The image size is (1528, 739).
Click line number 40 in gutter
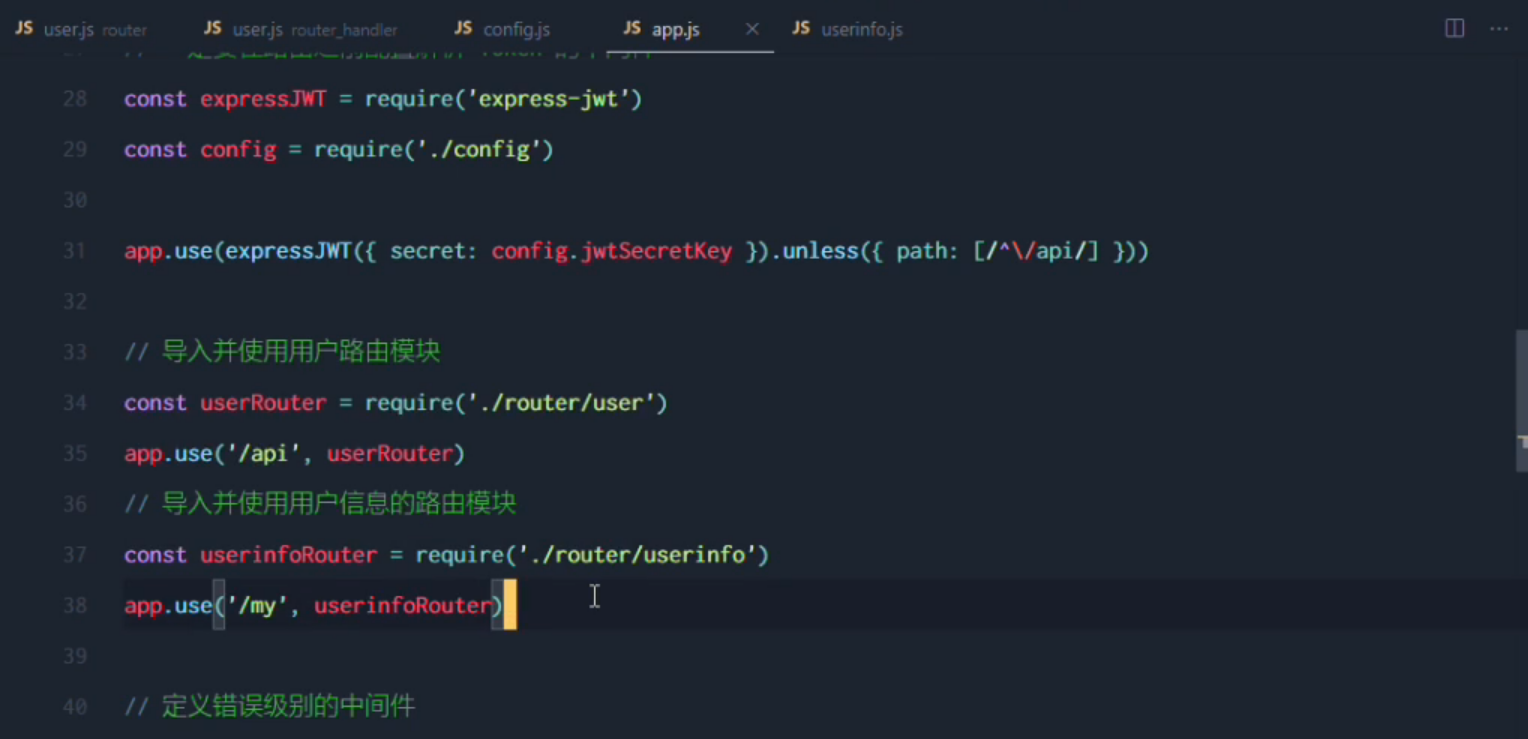[x=75, y=707]
